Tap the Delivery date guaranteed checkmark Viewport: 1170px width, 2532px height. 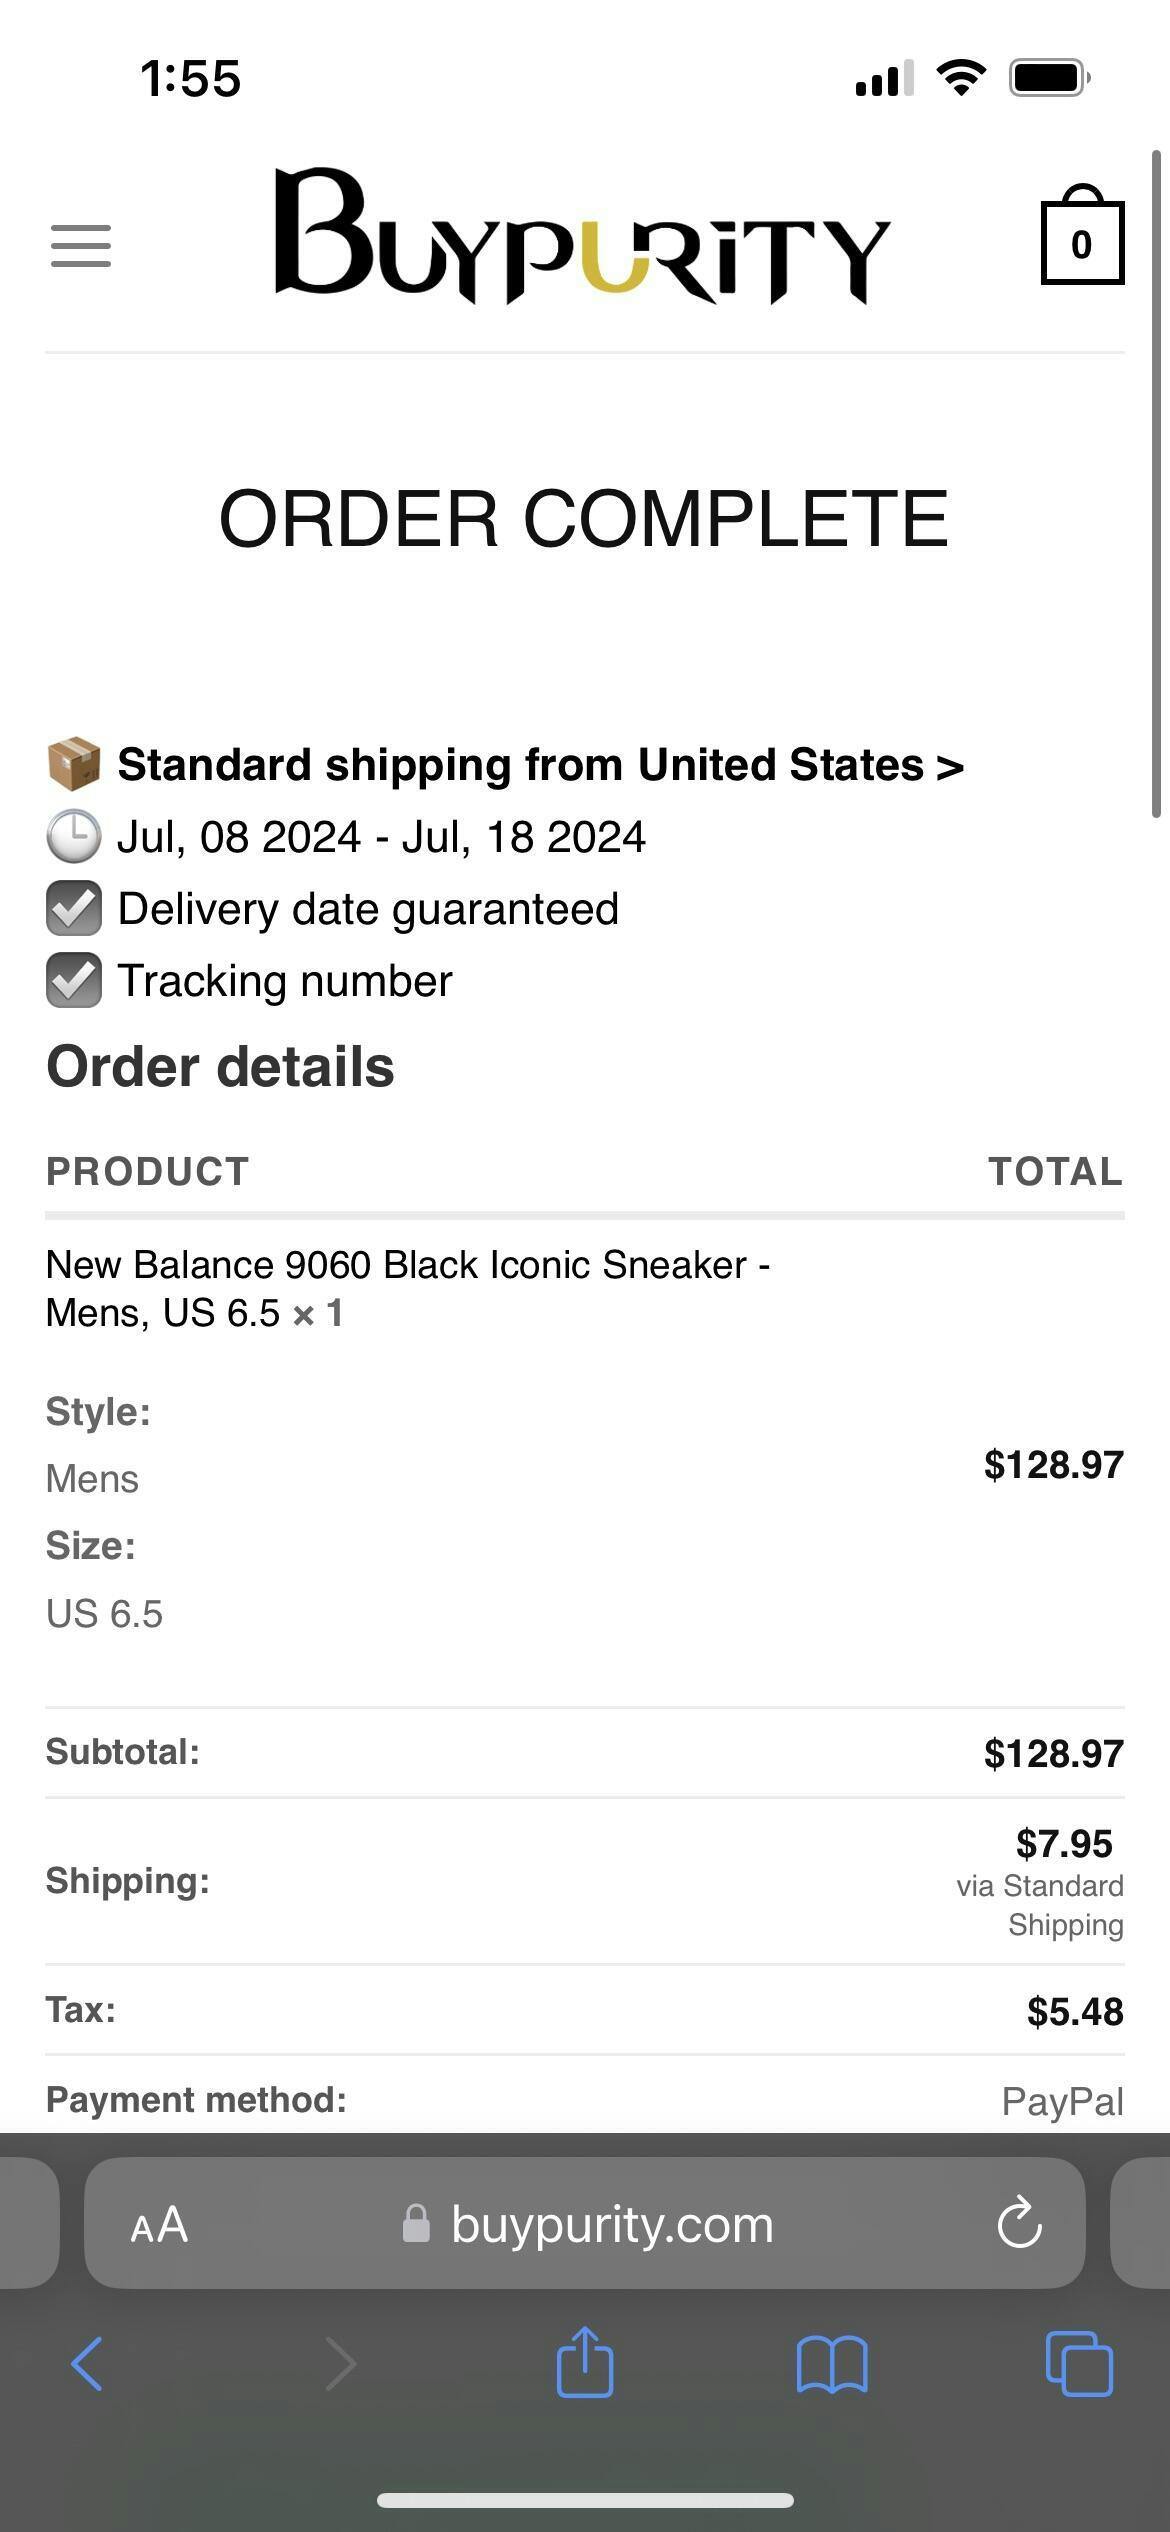[74, 909]
